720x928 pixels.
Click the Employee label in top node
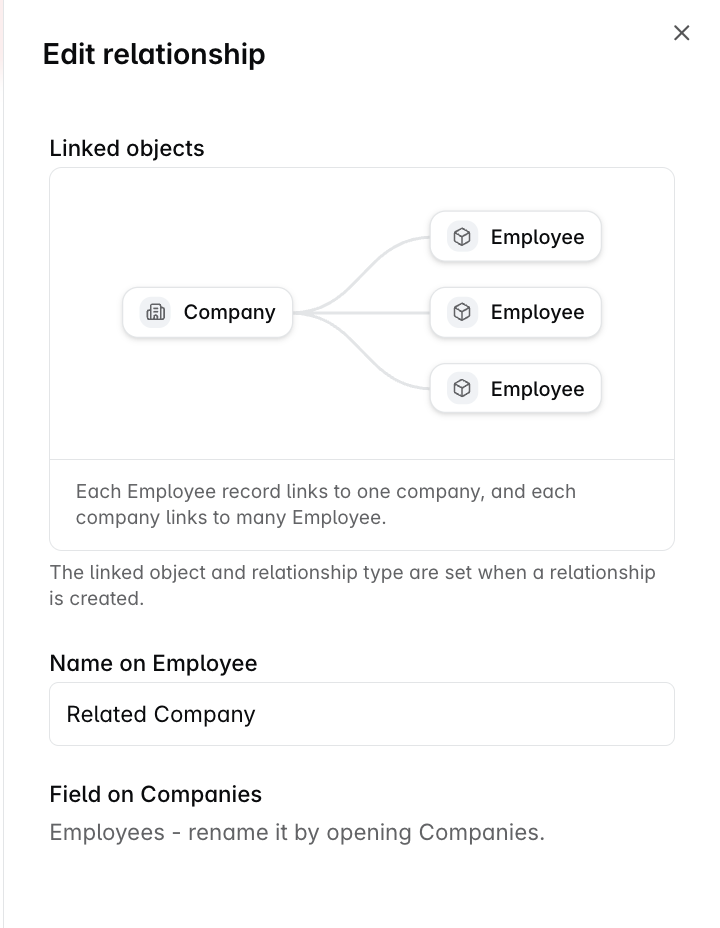[x=537, y=237]
